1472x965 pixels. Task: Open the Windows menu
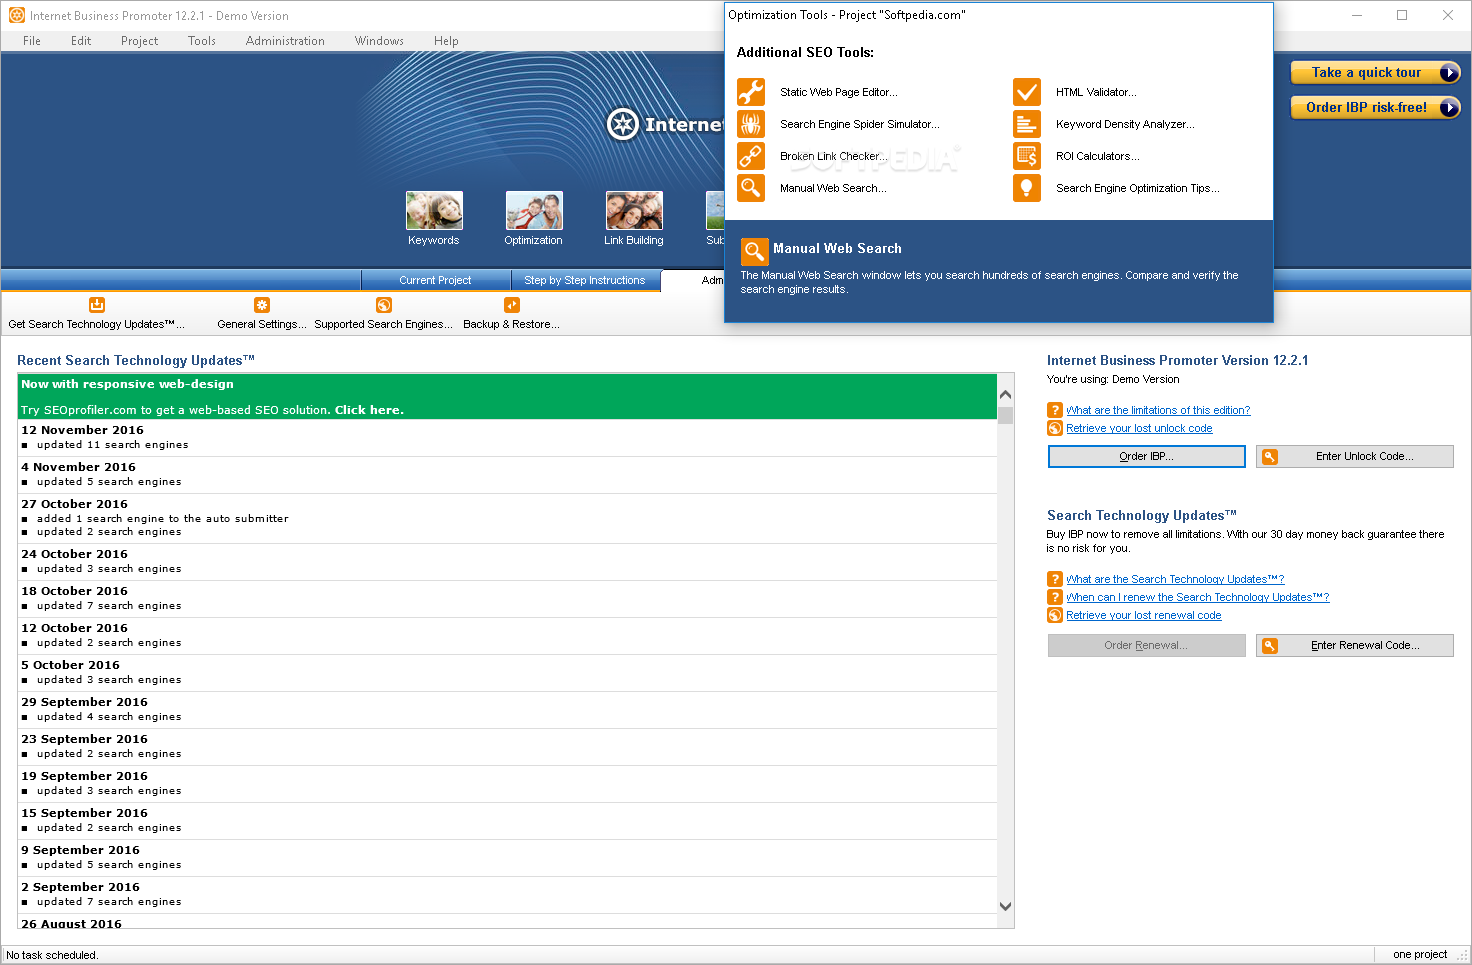pyautogui.click(x=379, y=41)
